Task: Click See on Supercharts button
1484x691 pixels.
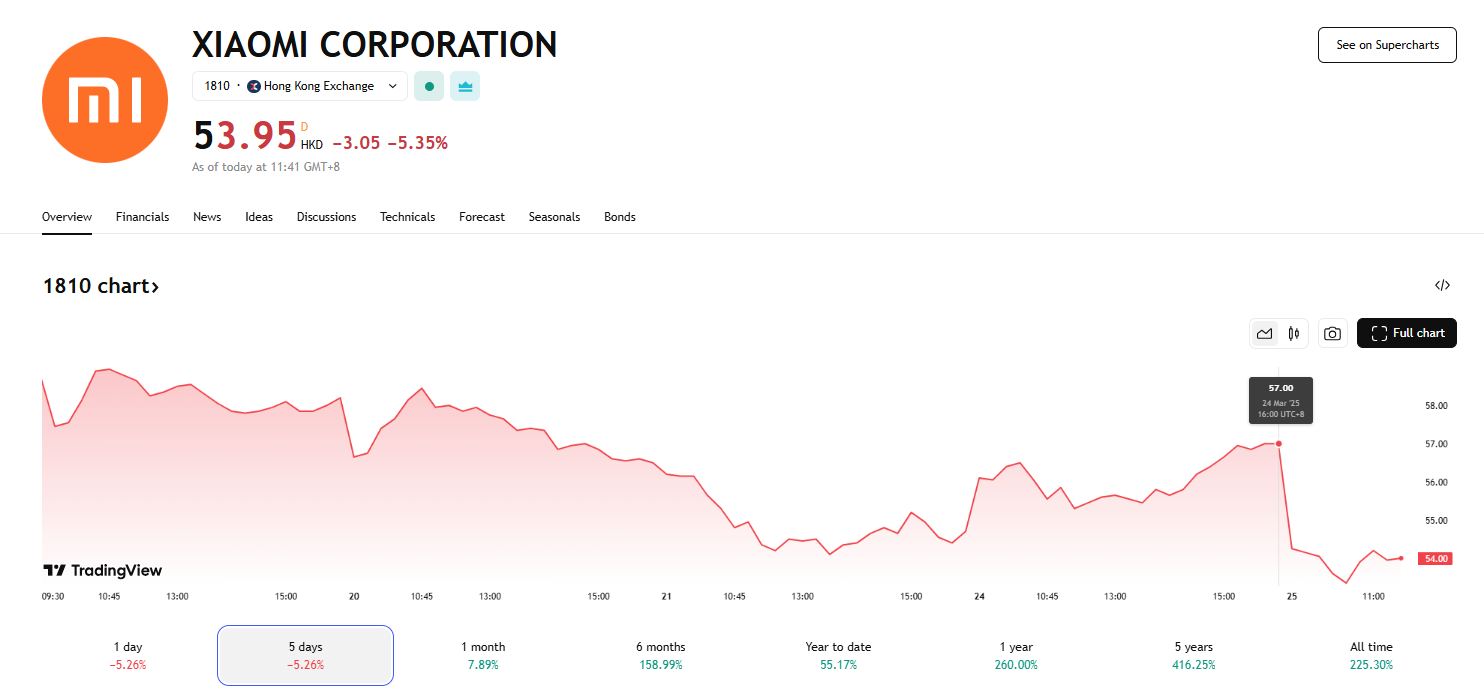Action: click(1387, 45)
